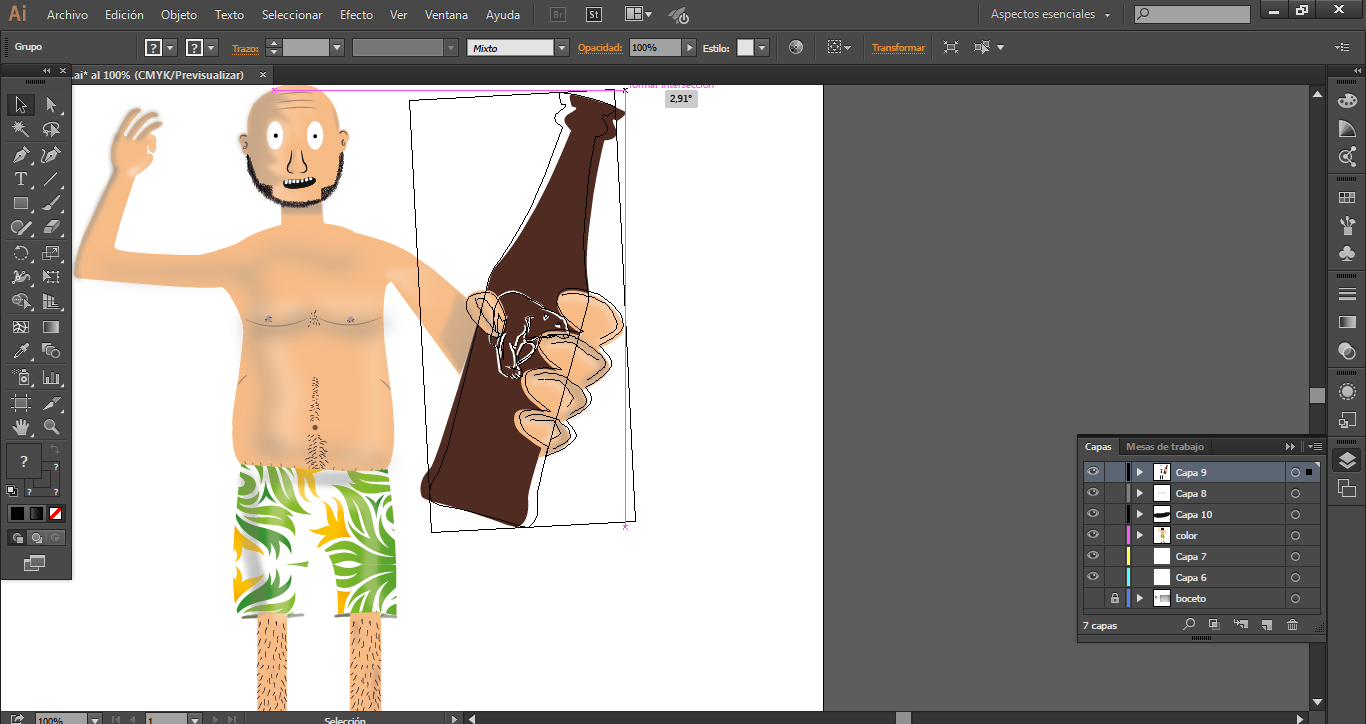Hide the Capa 8 layer

point(1093,493)
